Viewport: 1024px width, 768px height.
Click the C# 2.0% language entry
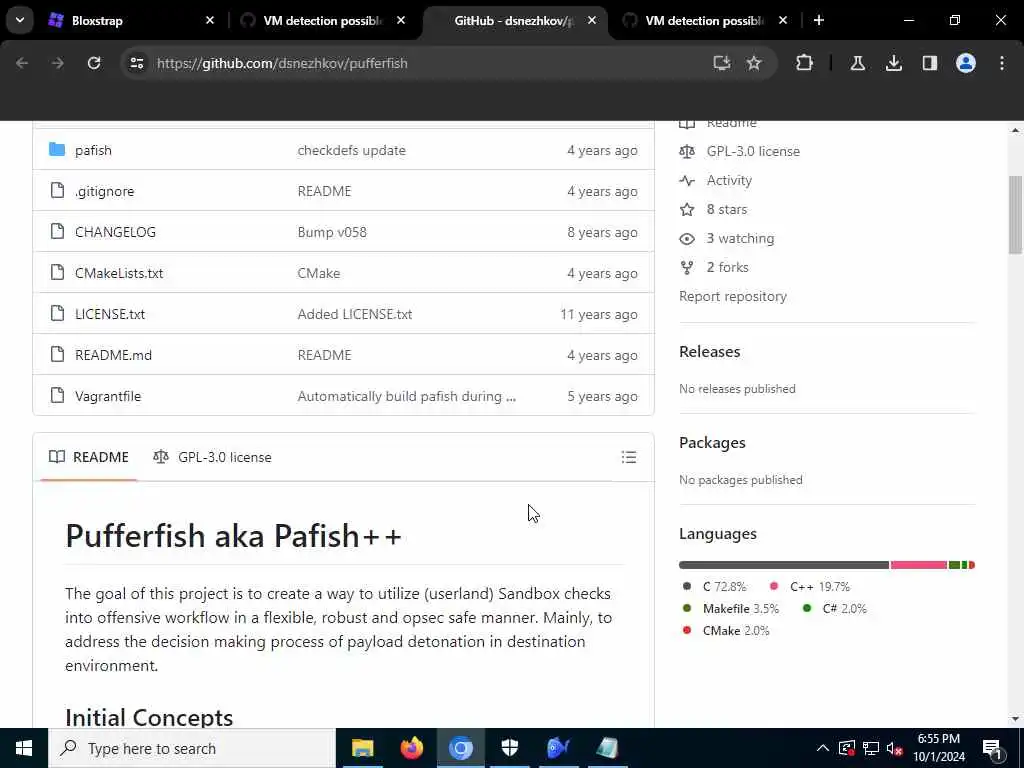(835, 609)
